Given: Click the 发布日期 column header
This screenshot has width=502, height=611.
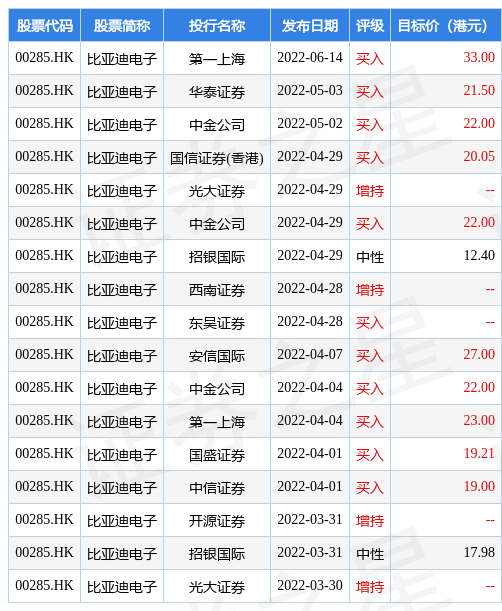Looking at the screenshot, I should pyautogui.click(x=310, y=26).
